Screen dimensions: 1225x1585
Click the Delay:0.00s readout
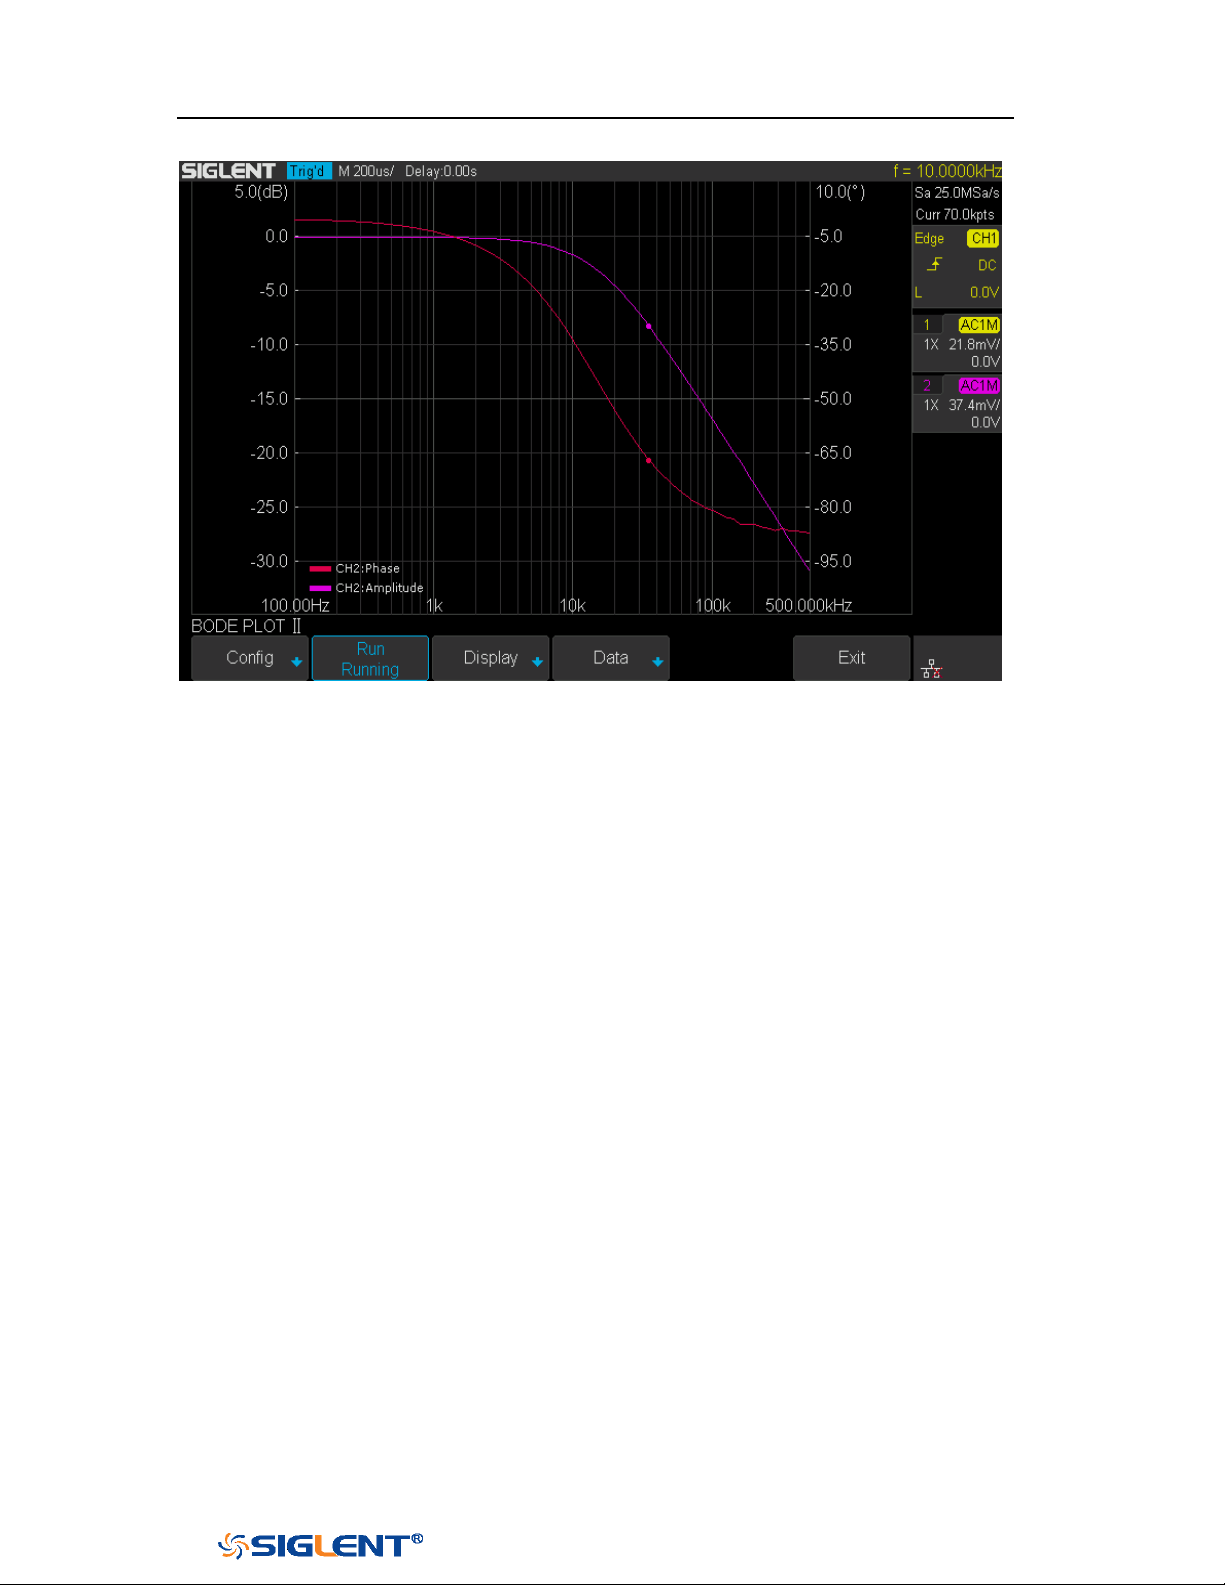tap(441, 171)
